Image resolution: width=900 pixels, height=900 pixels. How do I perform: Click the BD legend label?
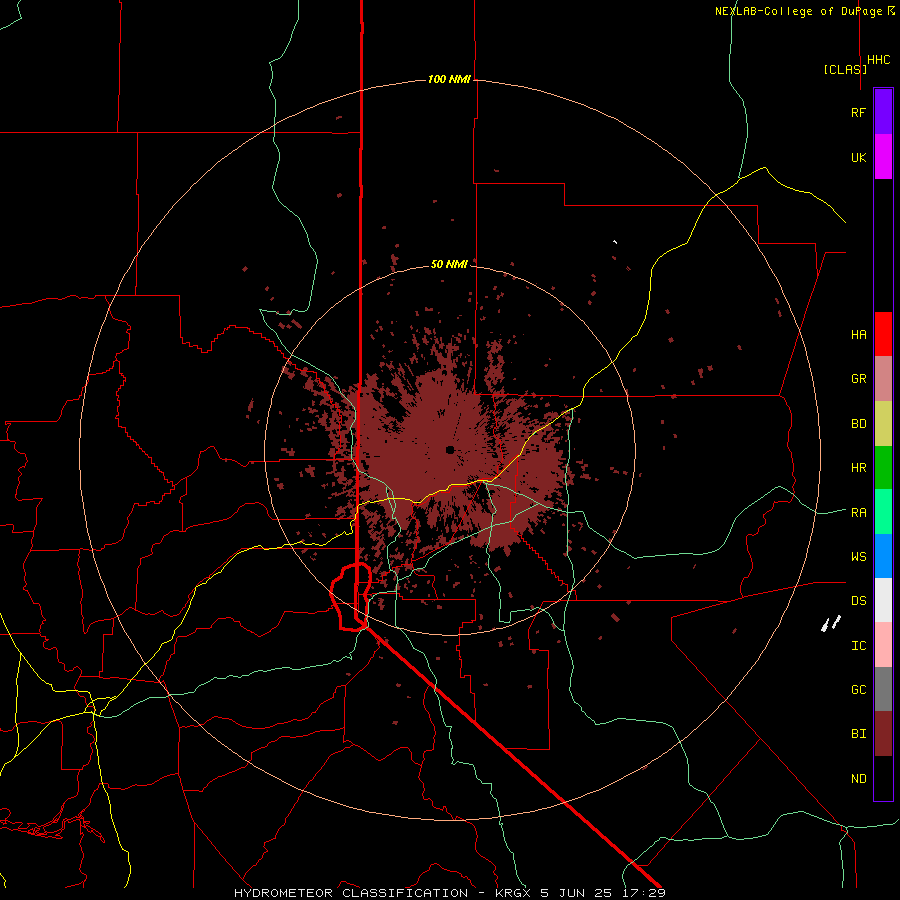pos(859,424)
